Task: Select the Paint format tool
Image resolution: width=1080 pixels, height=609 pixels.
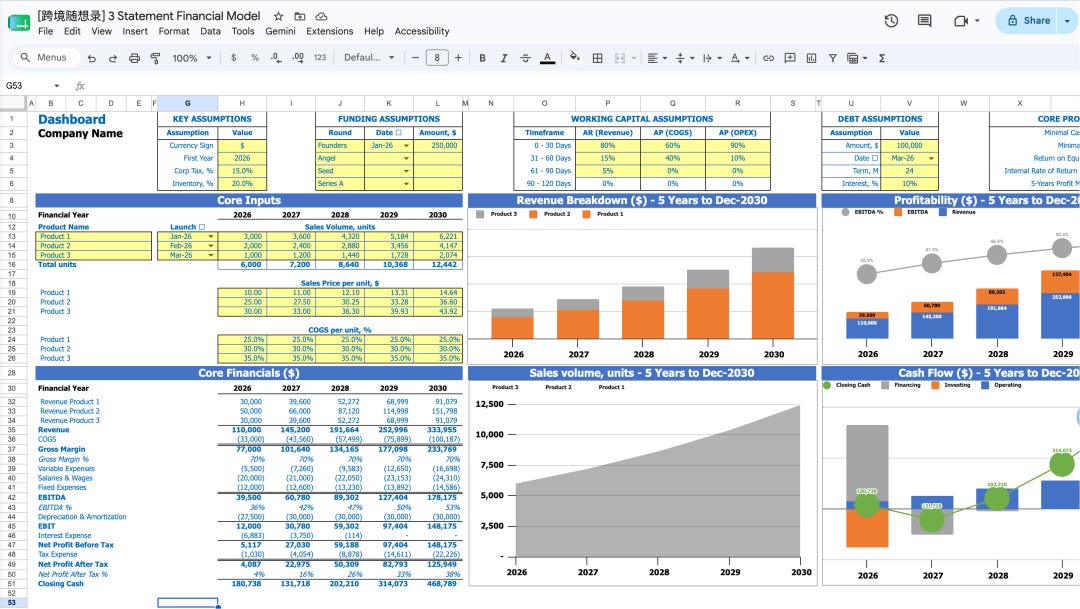Action: pyautogui.click(x=156, y=59)
